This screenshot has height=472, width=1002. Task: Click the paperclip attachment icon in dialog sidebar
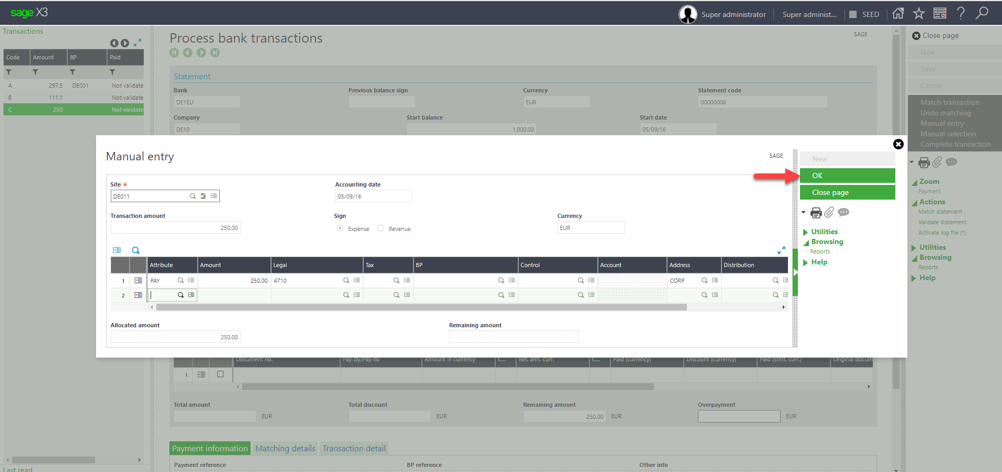tap(830, 213)
